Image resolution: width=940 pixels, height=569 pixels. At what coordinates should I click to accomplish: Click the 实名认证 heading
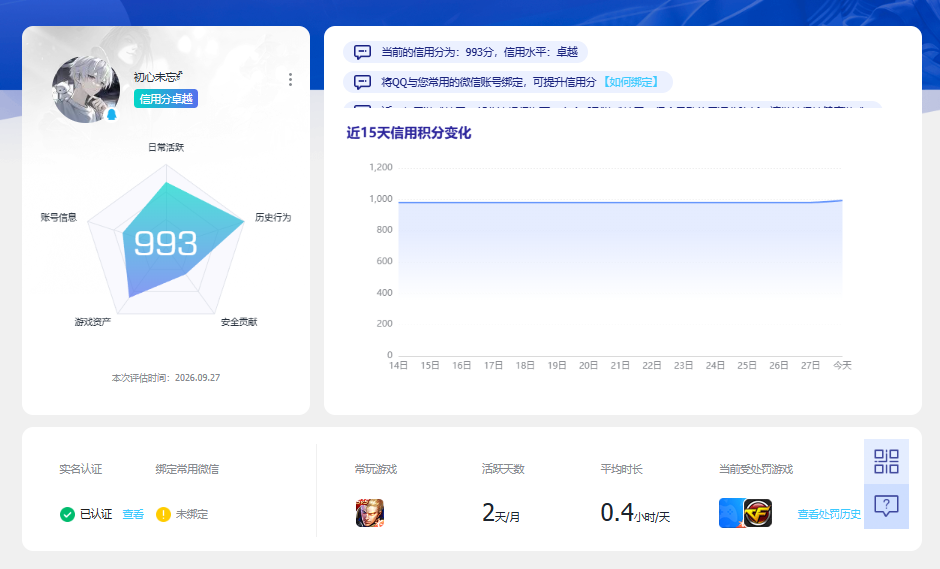pos(80,469)
